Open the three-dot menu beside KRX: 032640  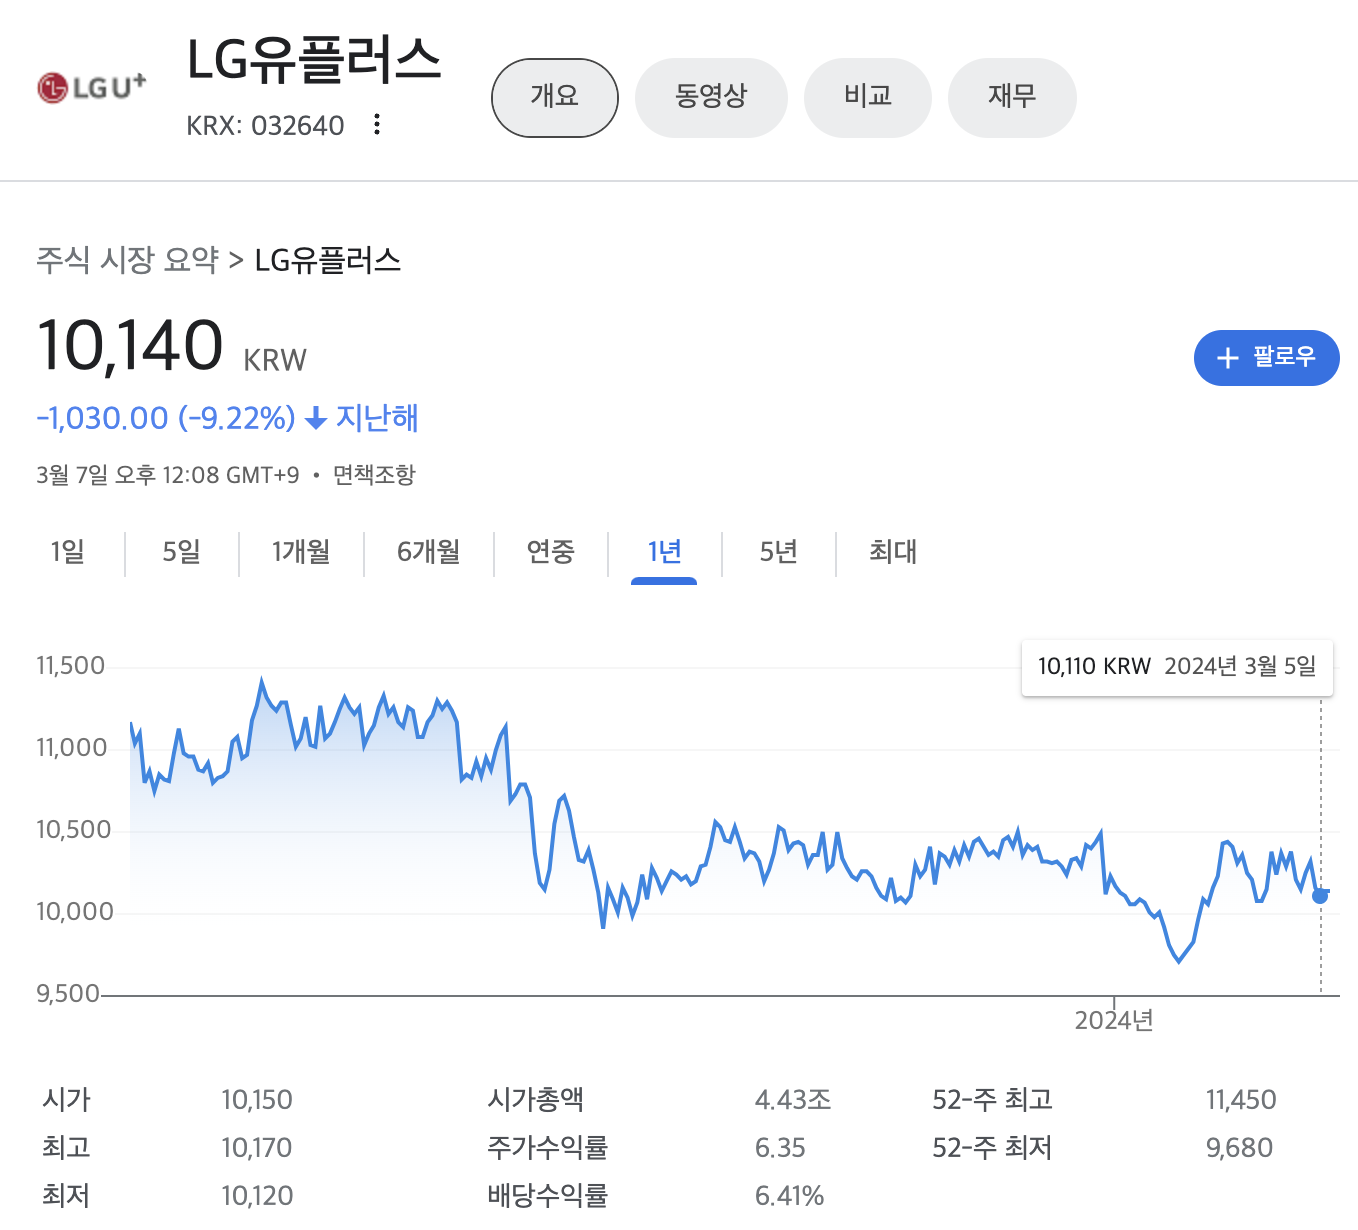point(377,124)
